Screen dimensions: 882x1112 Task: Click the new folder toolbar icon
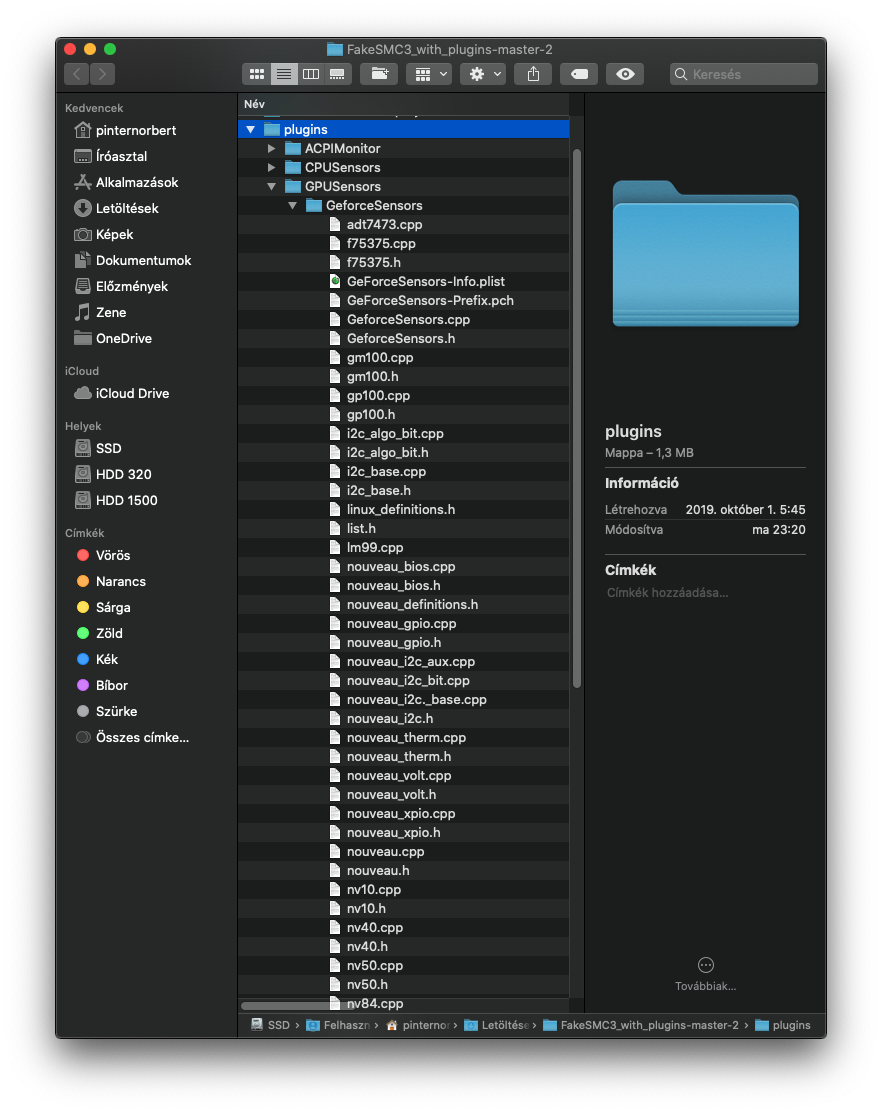tap(379, 74)
